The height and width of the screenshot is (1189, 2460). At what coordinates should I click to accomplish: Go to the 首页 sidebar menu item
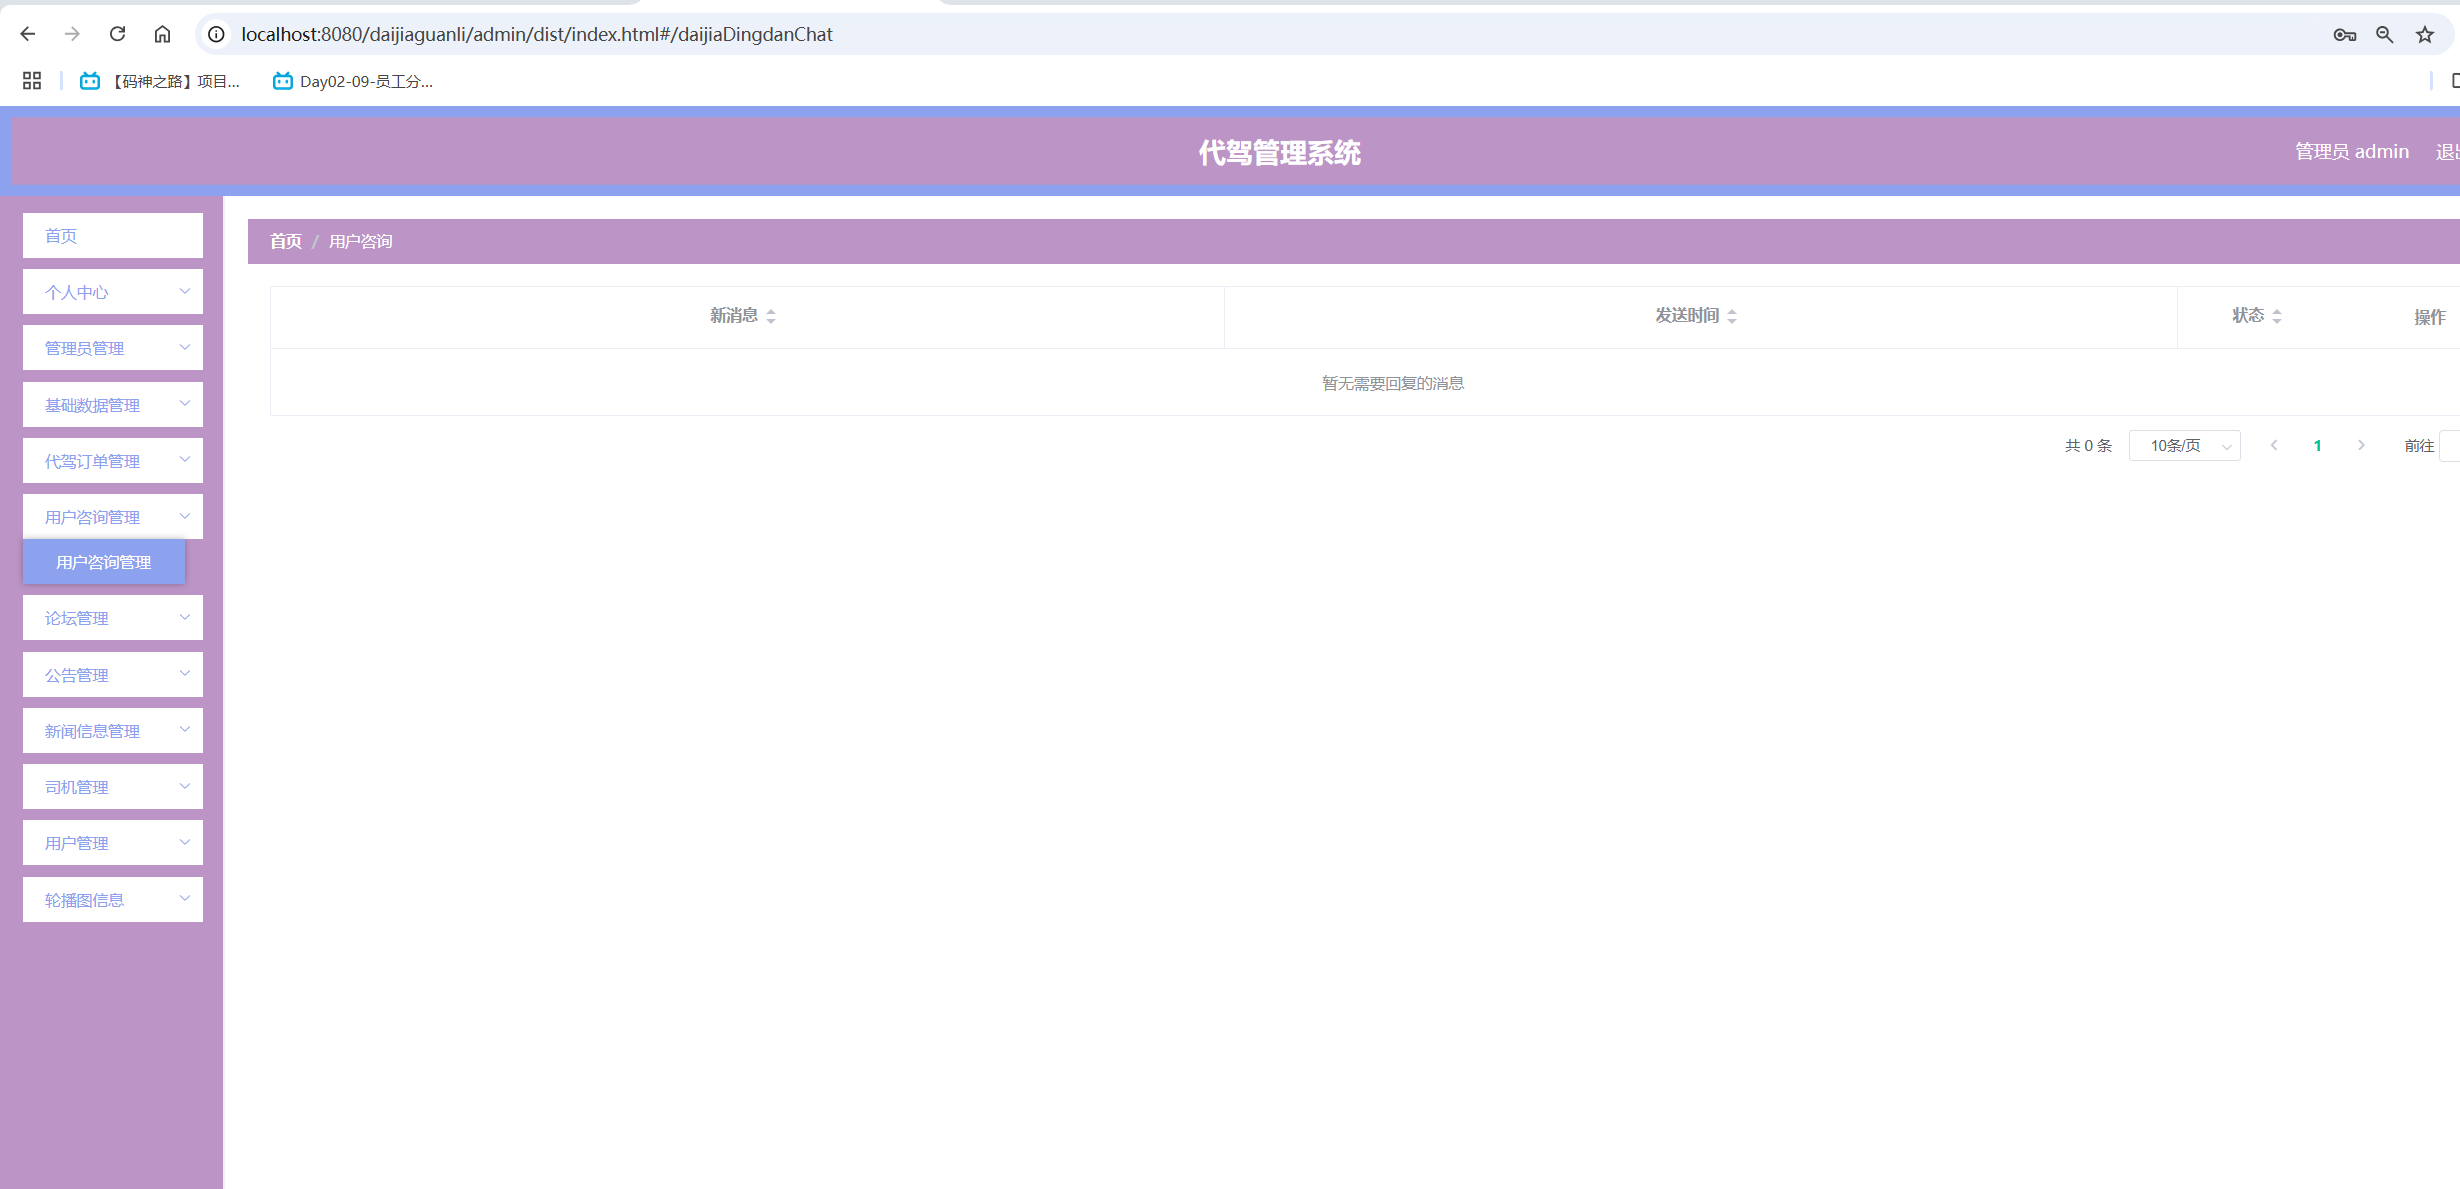click(113, 236)
